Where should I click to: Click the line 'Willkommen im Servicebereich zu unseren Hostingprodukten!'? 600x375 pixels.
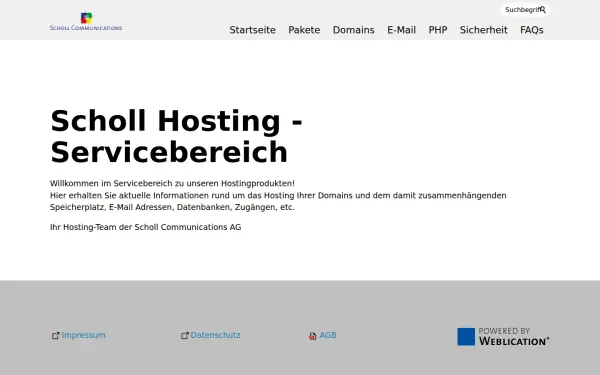point(172,183)
